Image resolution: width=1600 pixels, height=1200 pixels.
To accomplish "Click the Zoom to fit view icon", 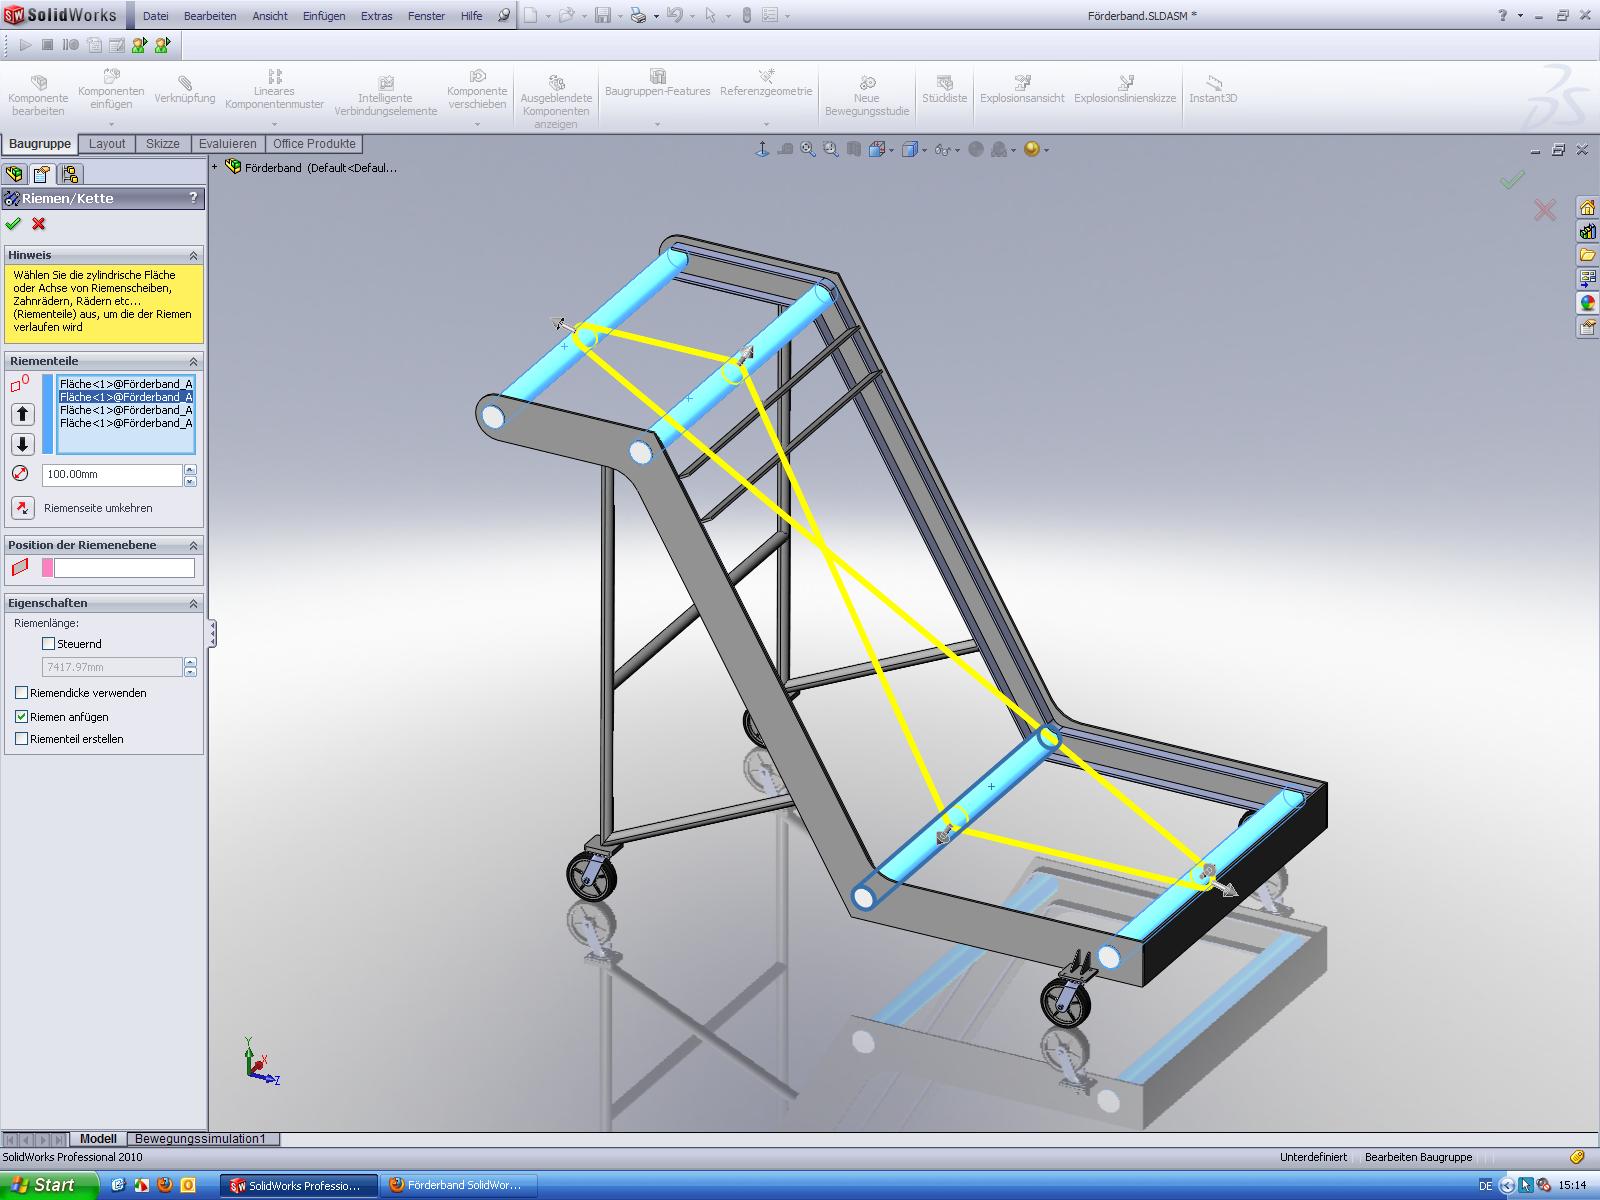I will [808, 149].
